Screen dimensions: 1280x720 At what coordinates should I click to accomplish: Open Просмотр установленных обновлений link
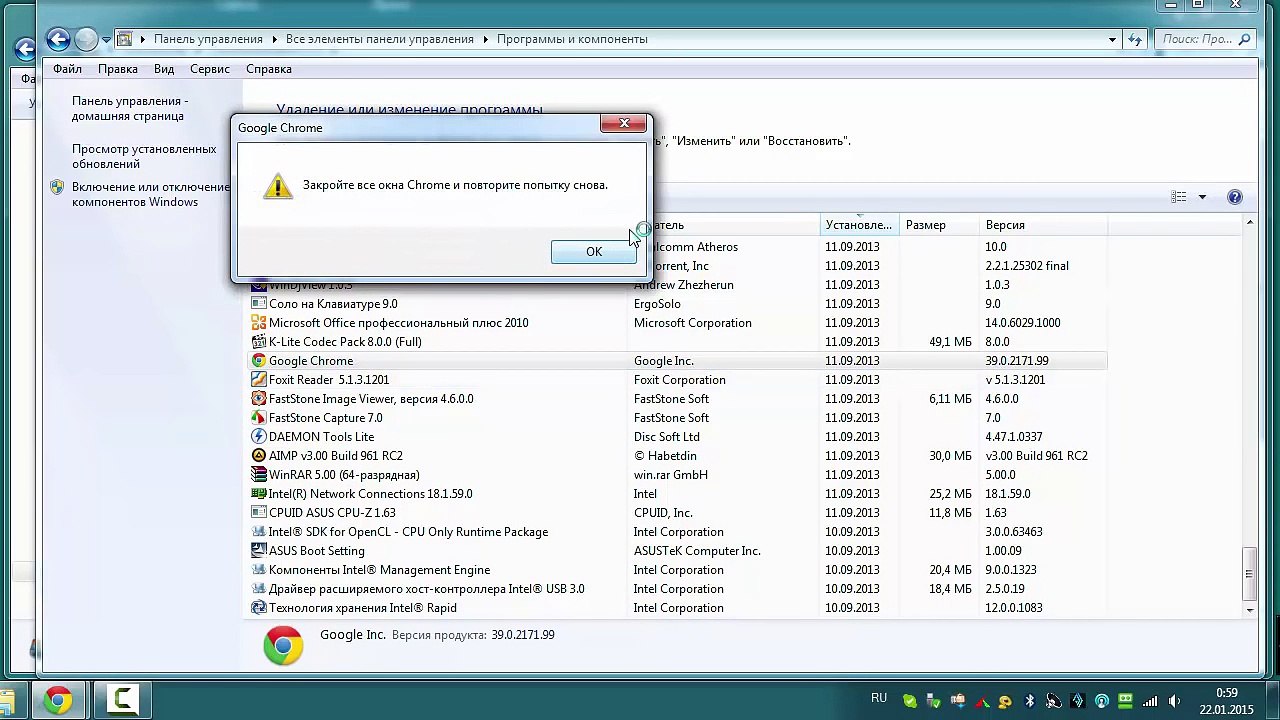[144, 156]
